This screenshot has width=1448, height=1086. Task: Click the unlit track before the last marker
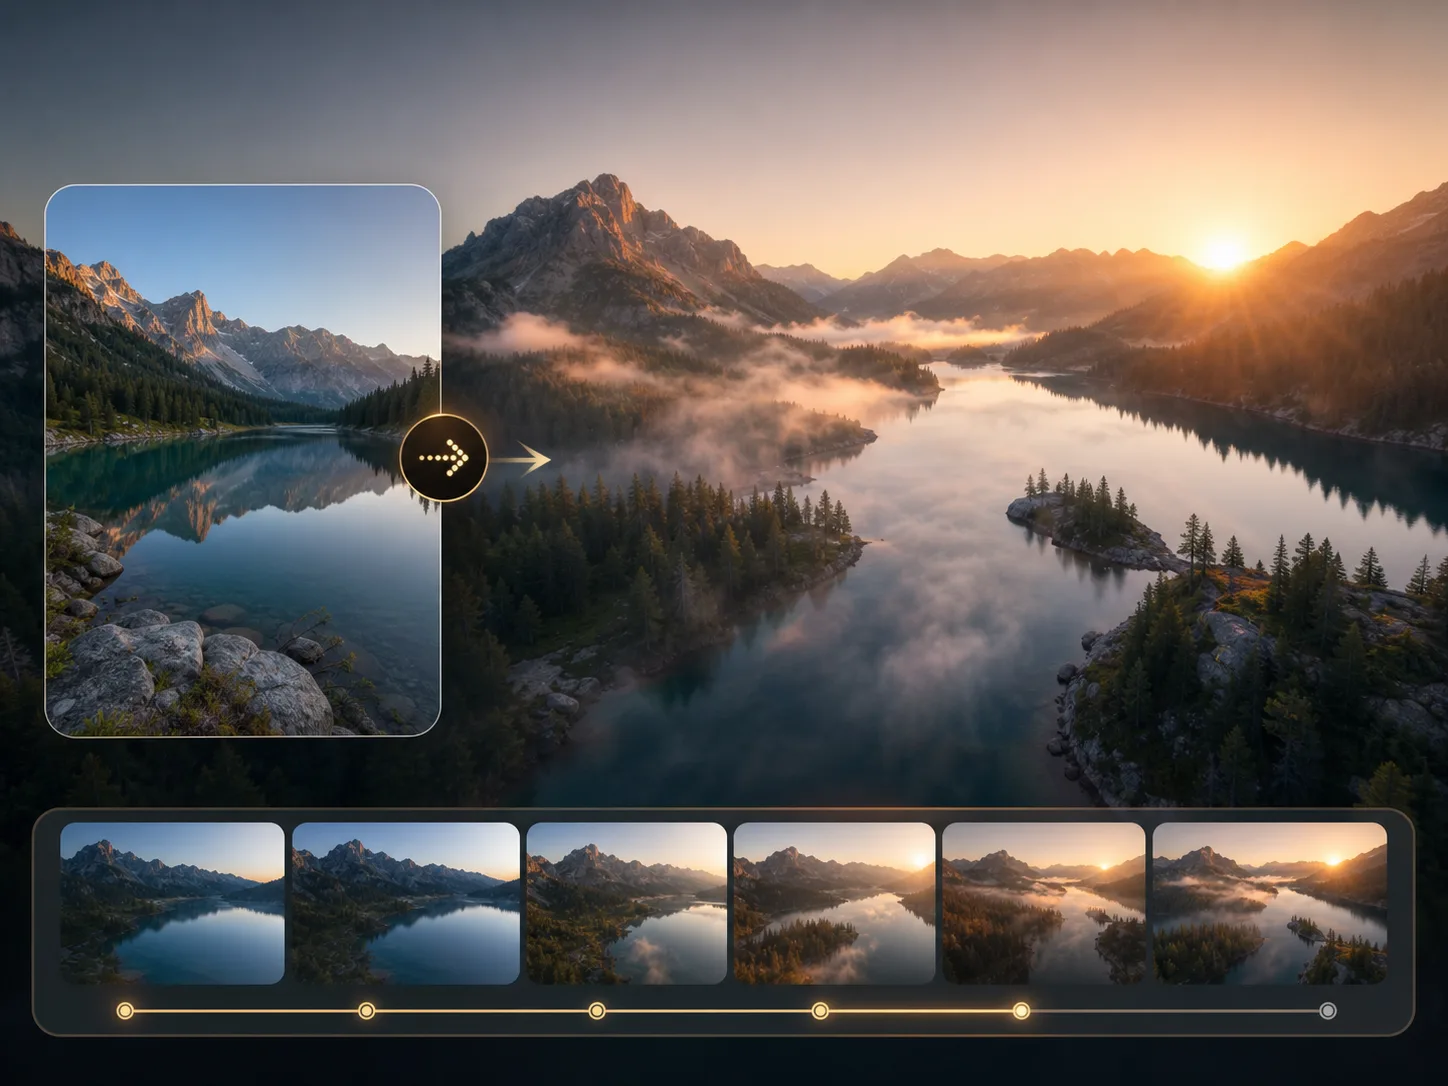pyautogui.click(x=1174, y=1011)
